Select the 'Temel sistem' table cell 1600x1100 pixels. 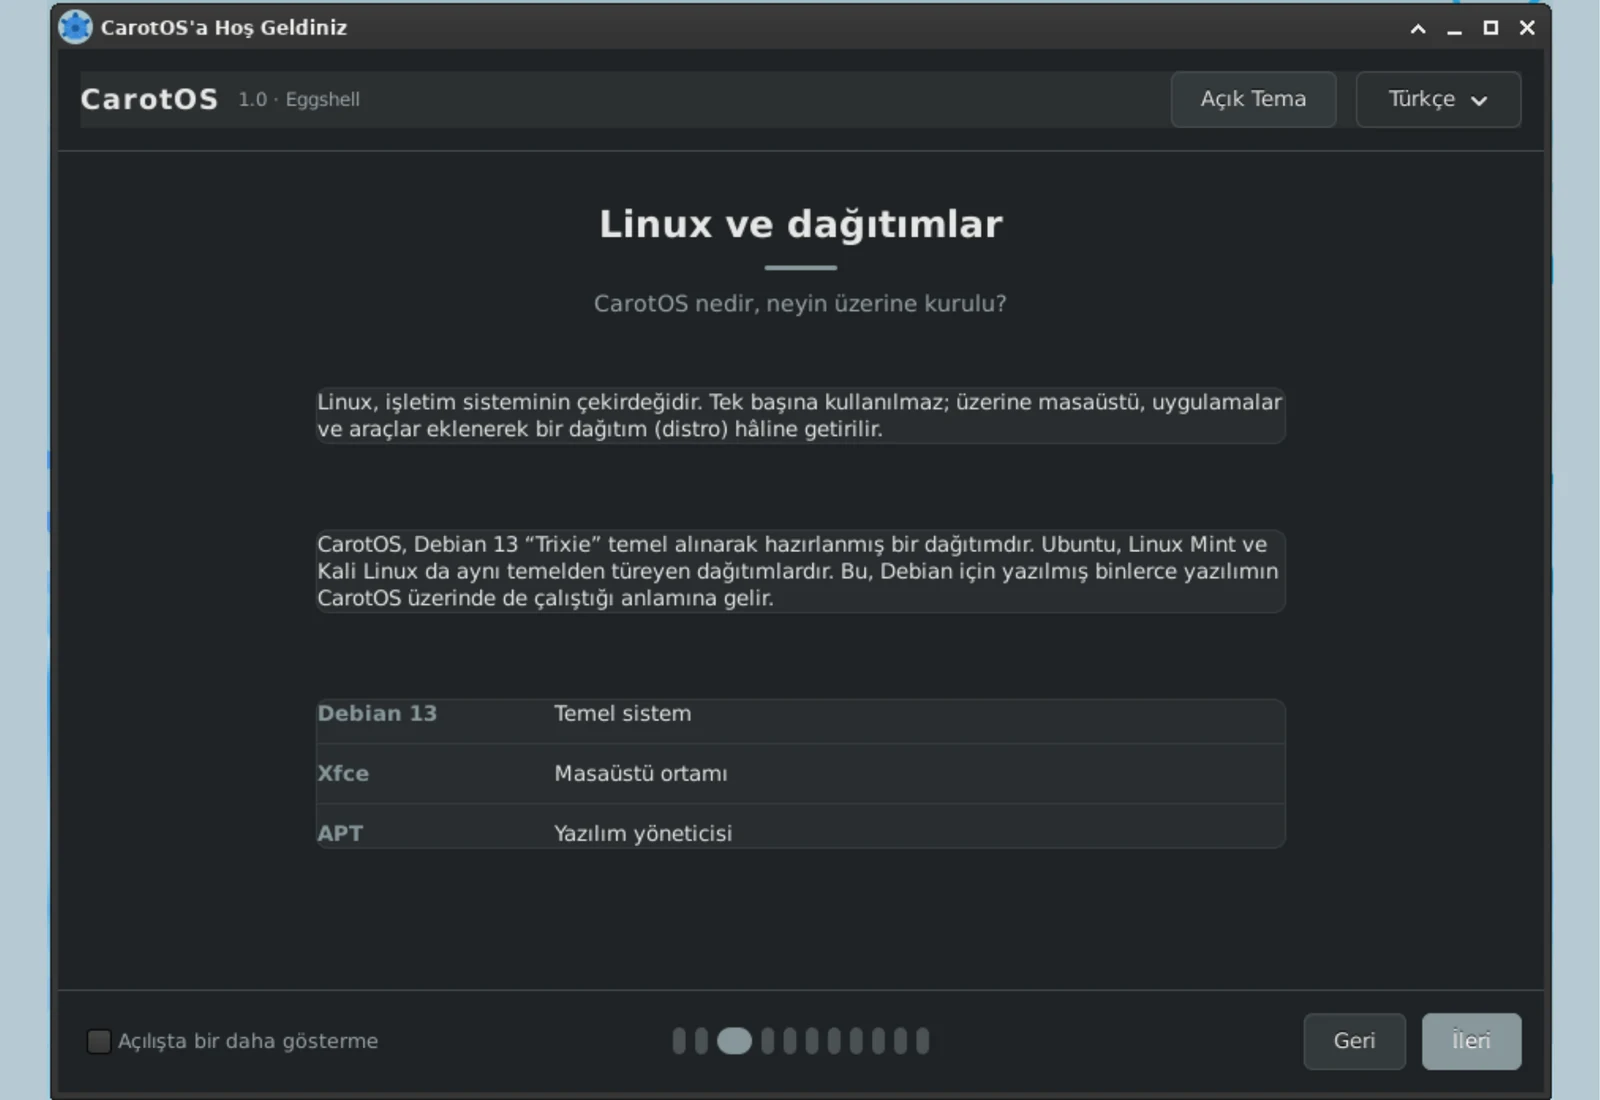[622, 713]
